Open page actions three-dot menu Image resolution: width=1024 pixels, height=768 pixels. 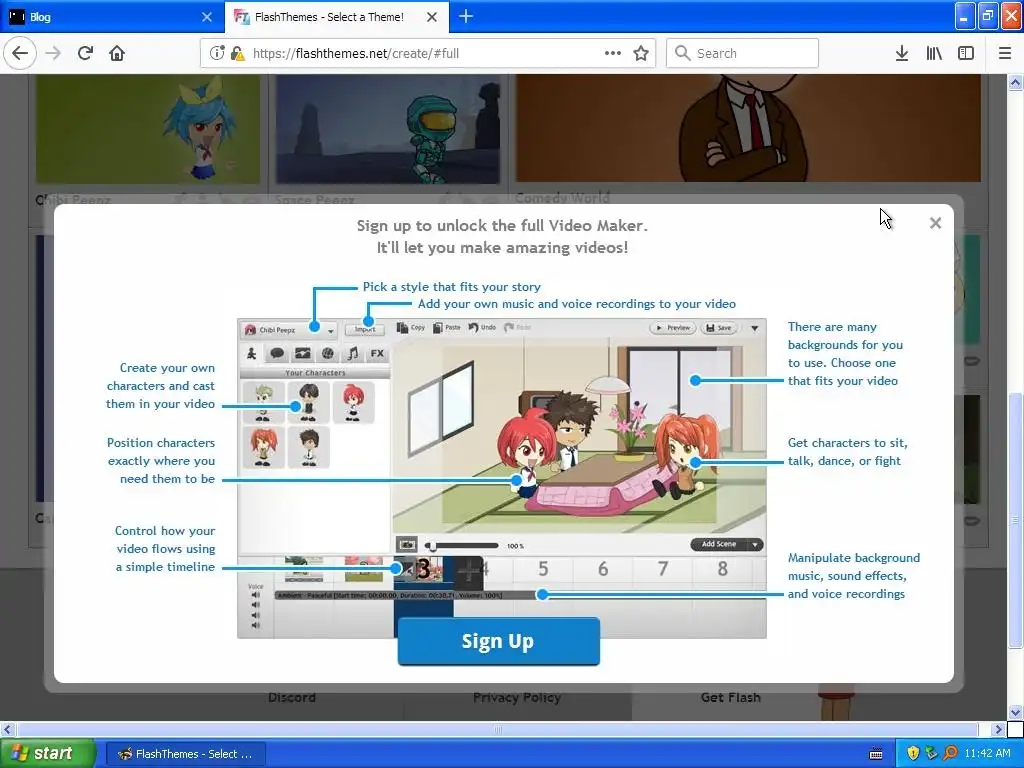click(x=613, y=53)
